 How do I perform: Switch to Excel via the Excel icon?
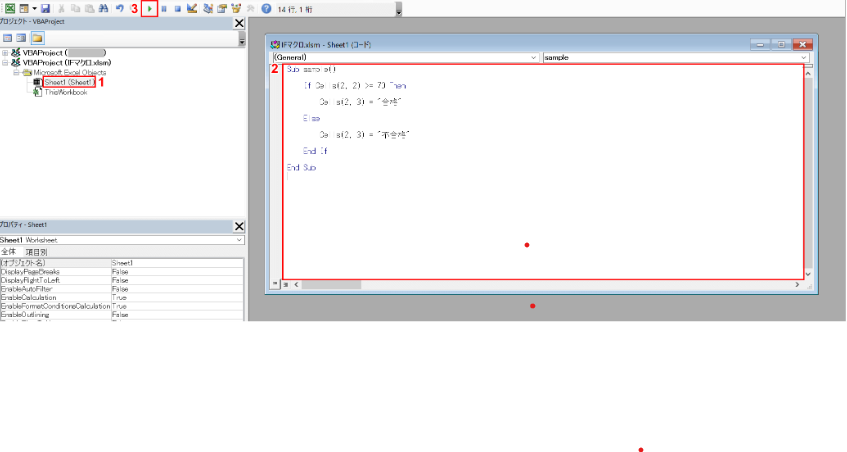click(8, 8)
